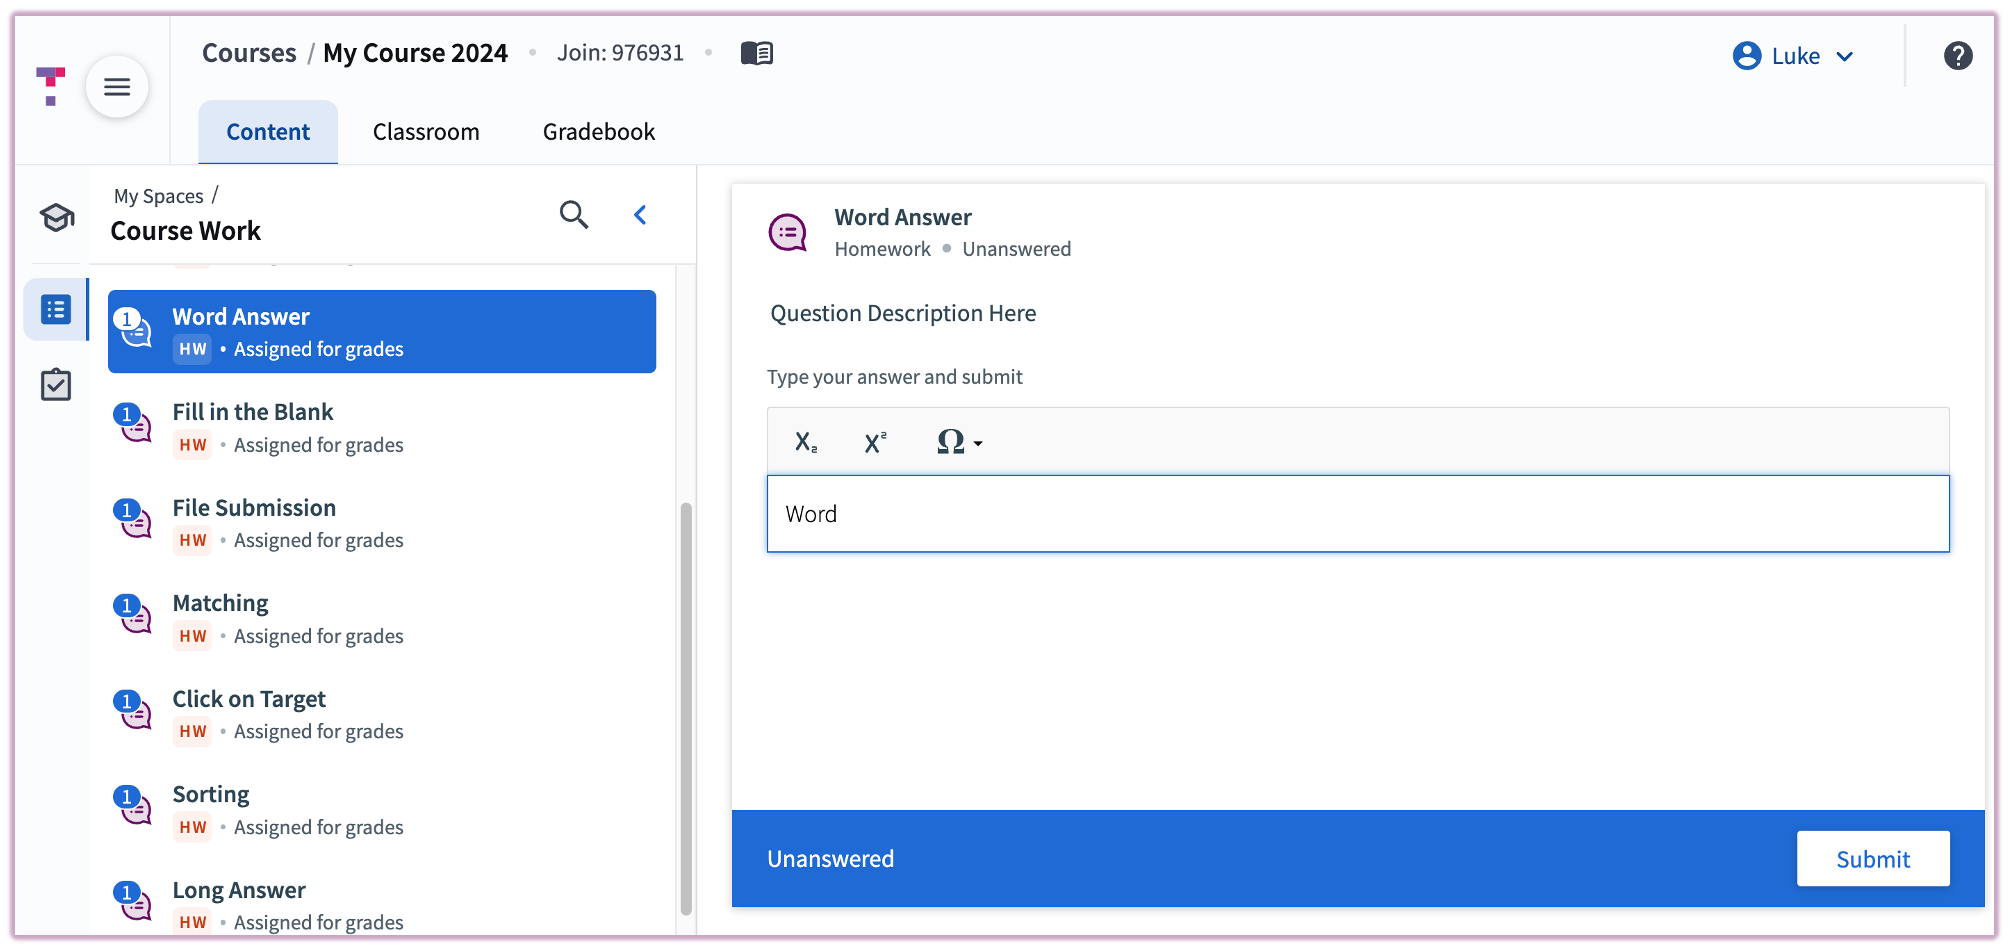This screenshot has width=2010, height=950.
Task: Click the graduation cap sidebar icon
Action: [x=56, y=217]
